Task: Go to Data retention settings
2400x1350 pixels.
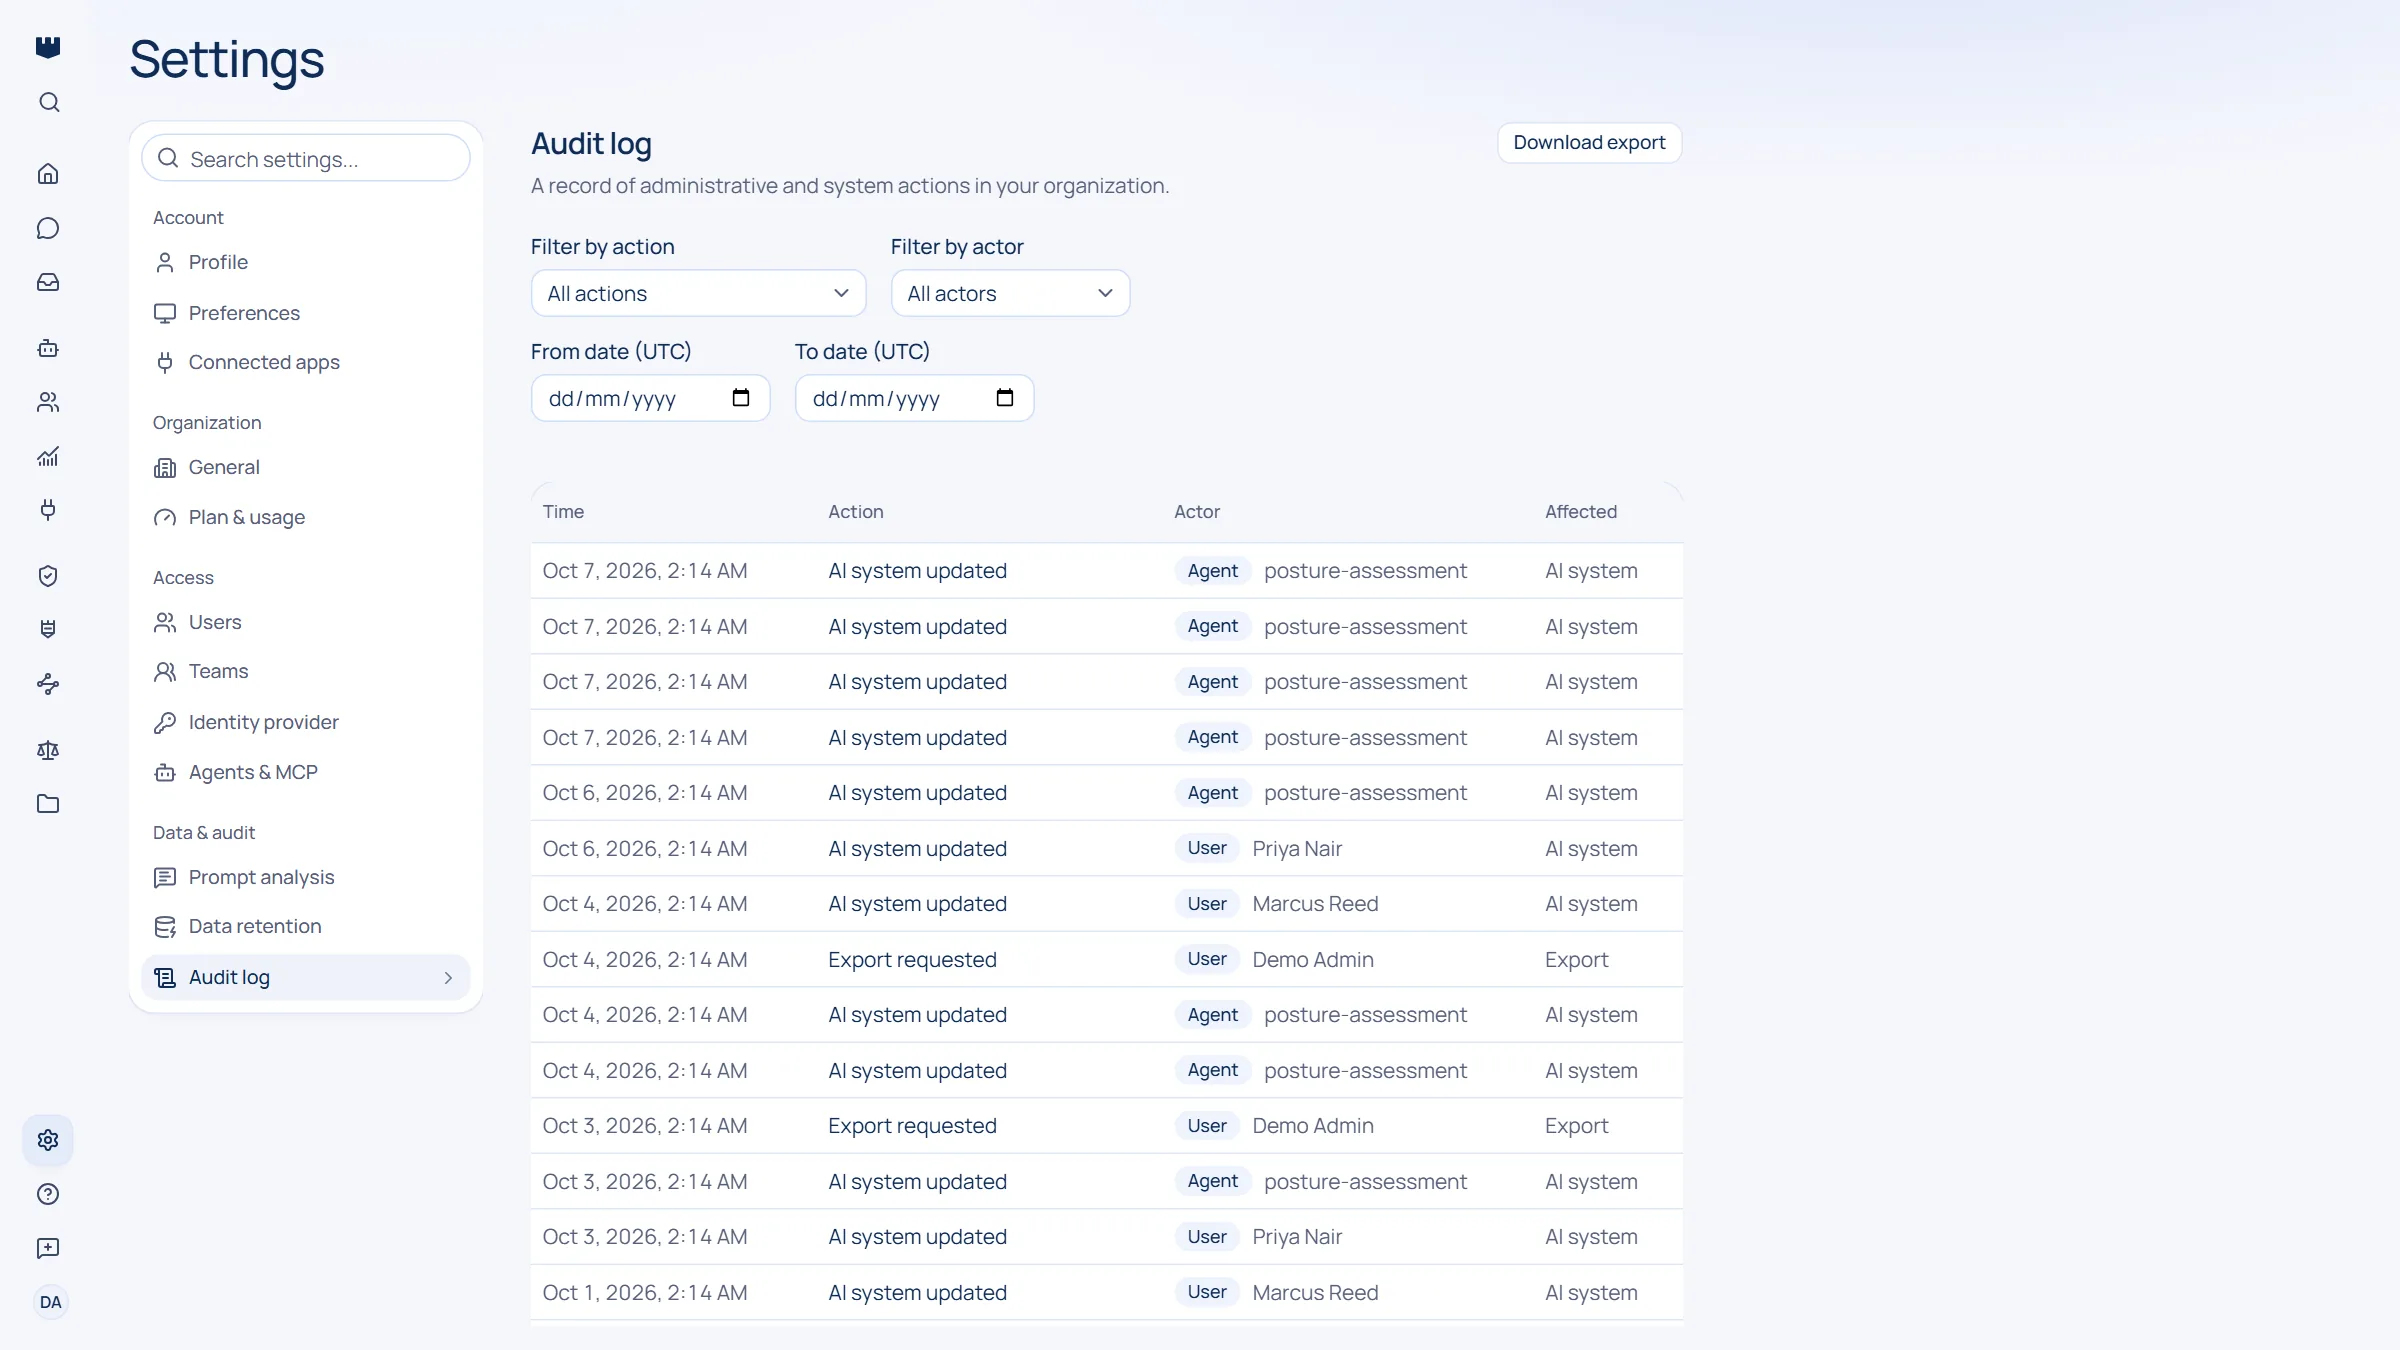Action: tap(305, 926)
